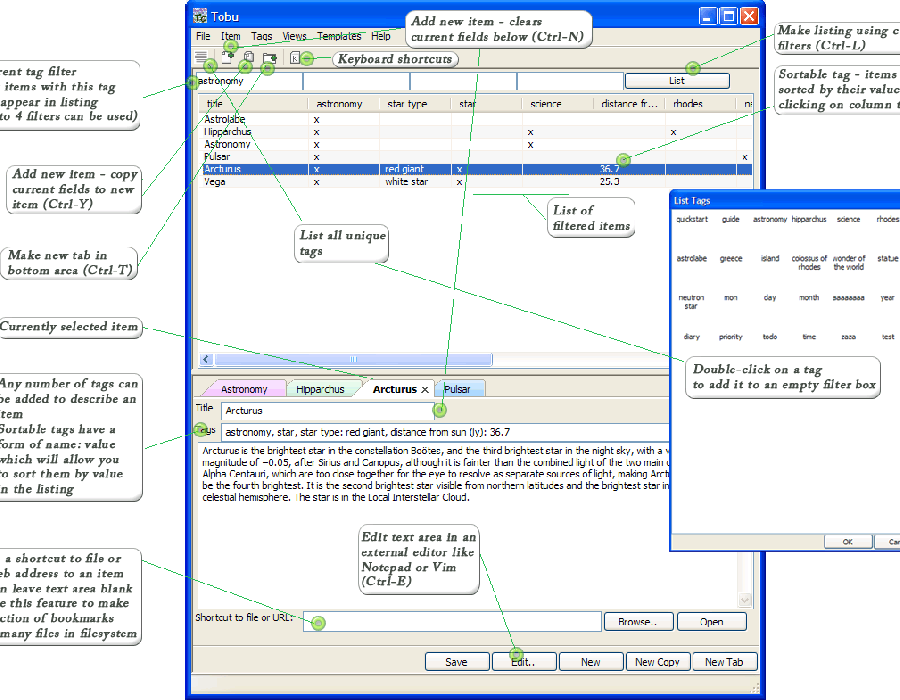This screenshot has width=900, height=700.
Task: Switch to the Astronomy tab
Action: [x=244, y=389]
